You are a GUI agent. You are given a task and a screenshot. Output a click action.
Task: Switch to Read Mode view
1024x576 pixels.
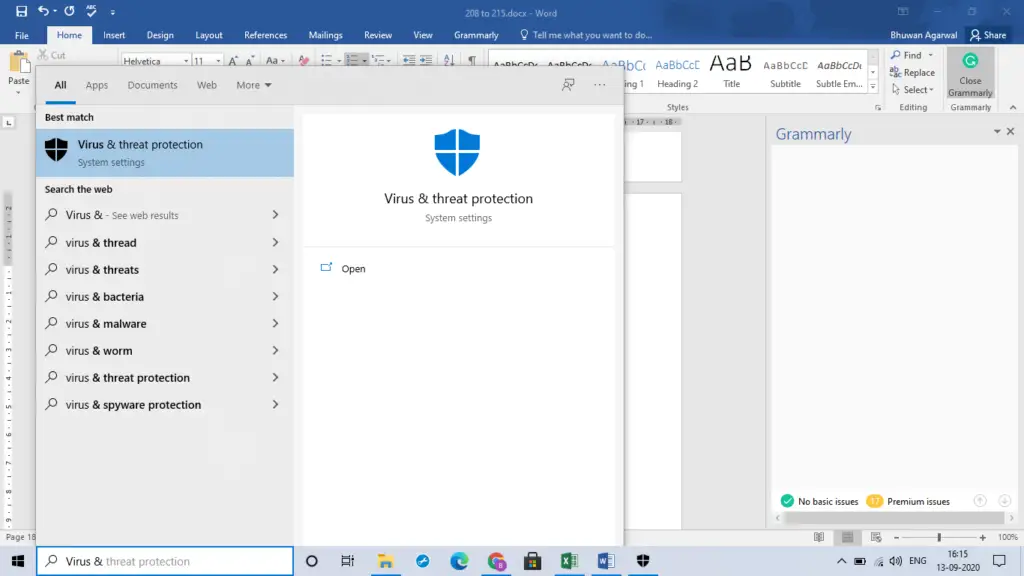click(x=819, y=537)
